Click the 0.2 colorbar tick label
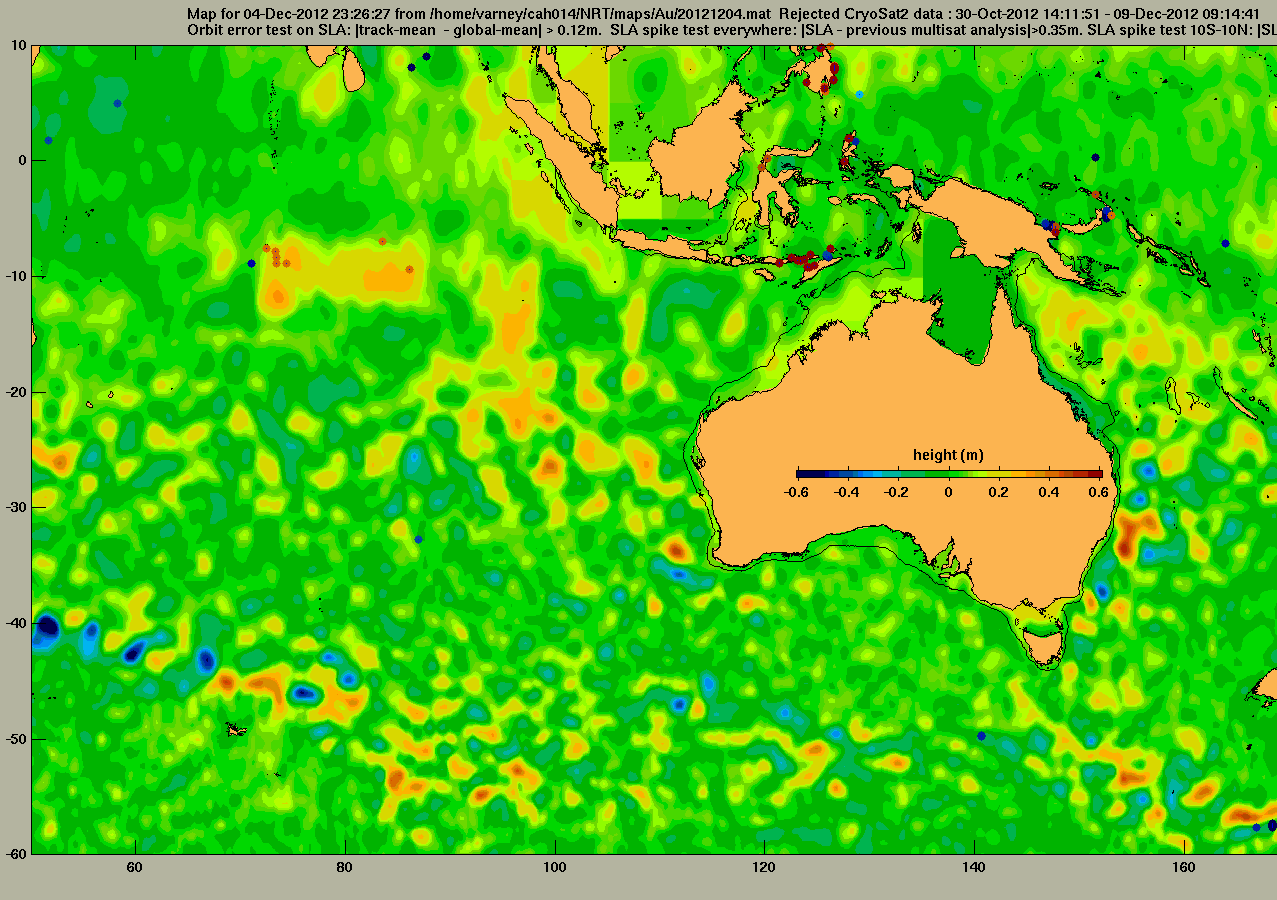Viewport: 1277px width, 900px height. [x=1000, y=492]
